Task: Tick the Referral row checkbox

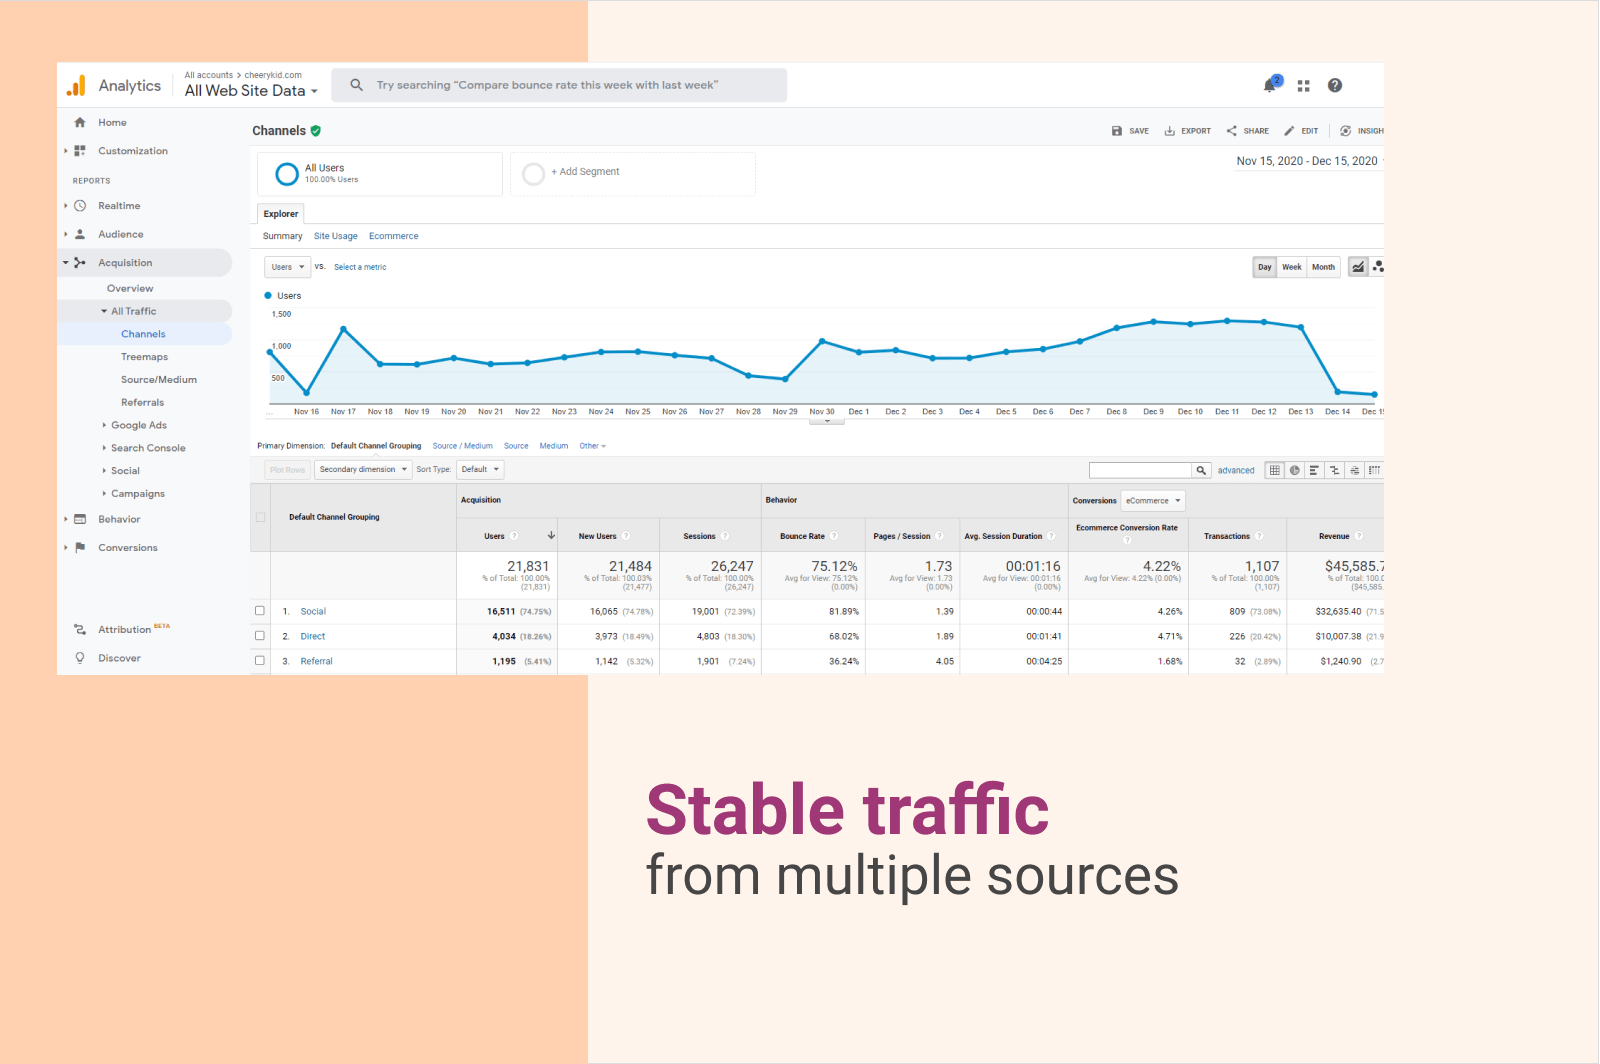Action: pyautogui.click(x=260, y=661)
